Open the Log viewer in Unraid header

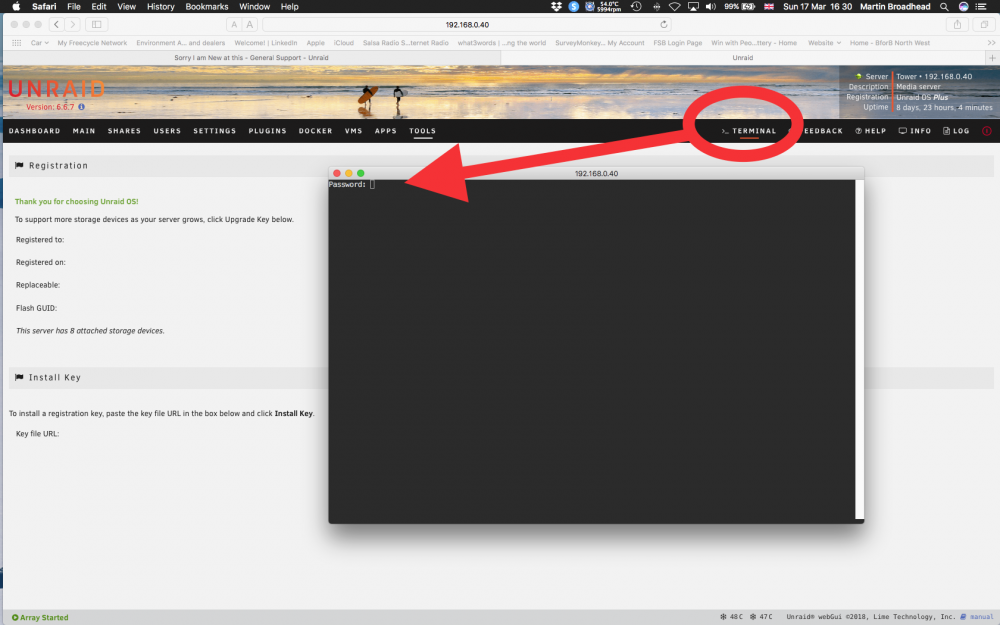[x=956, y=131]
